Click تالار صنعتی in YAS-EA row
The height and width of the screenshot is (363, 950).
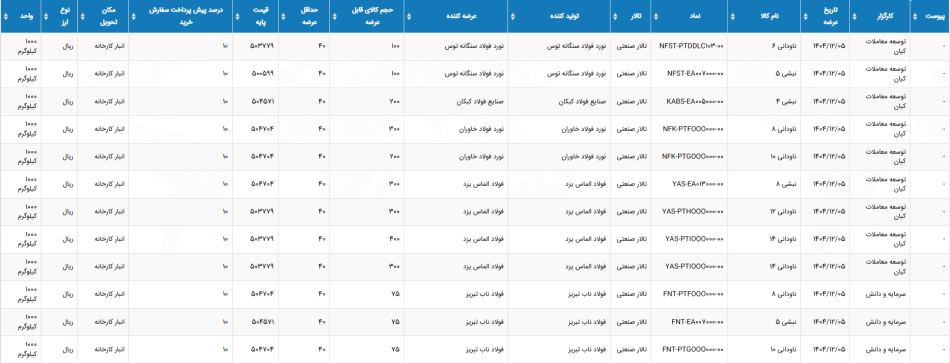[x=631, y=185]
